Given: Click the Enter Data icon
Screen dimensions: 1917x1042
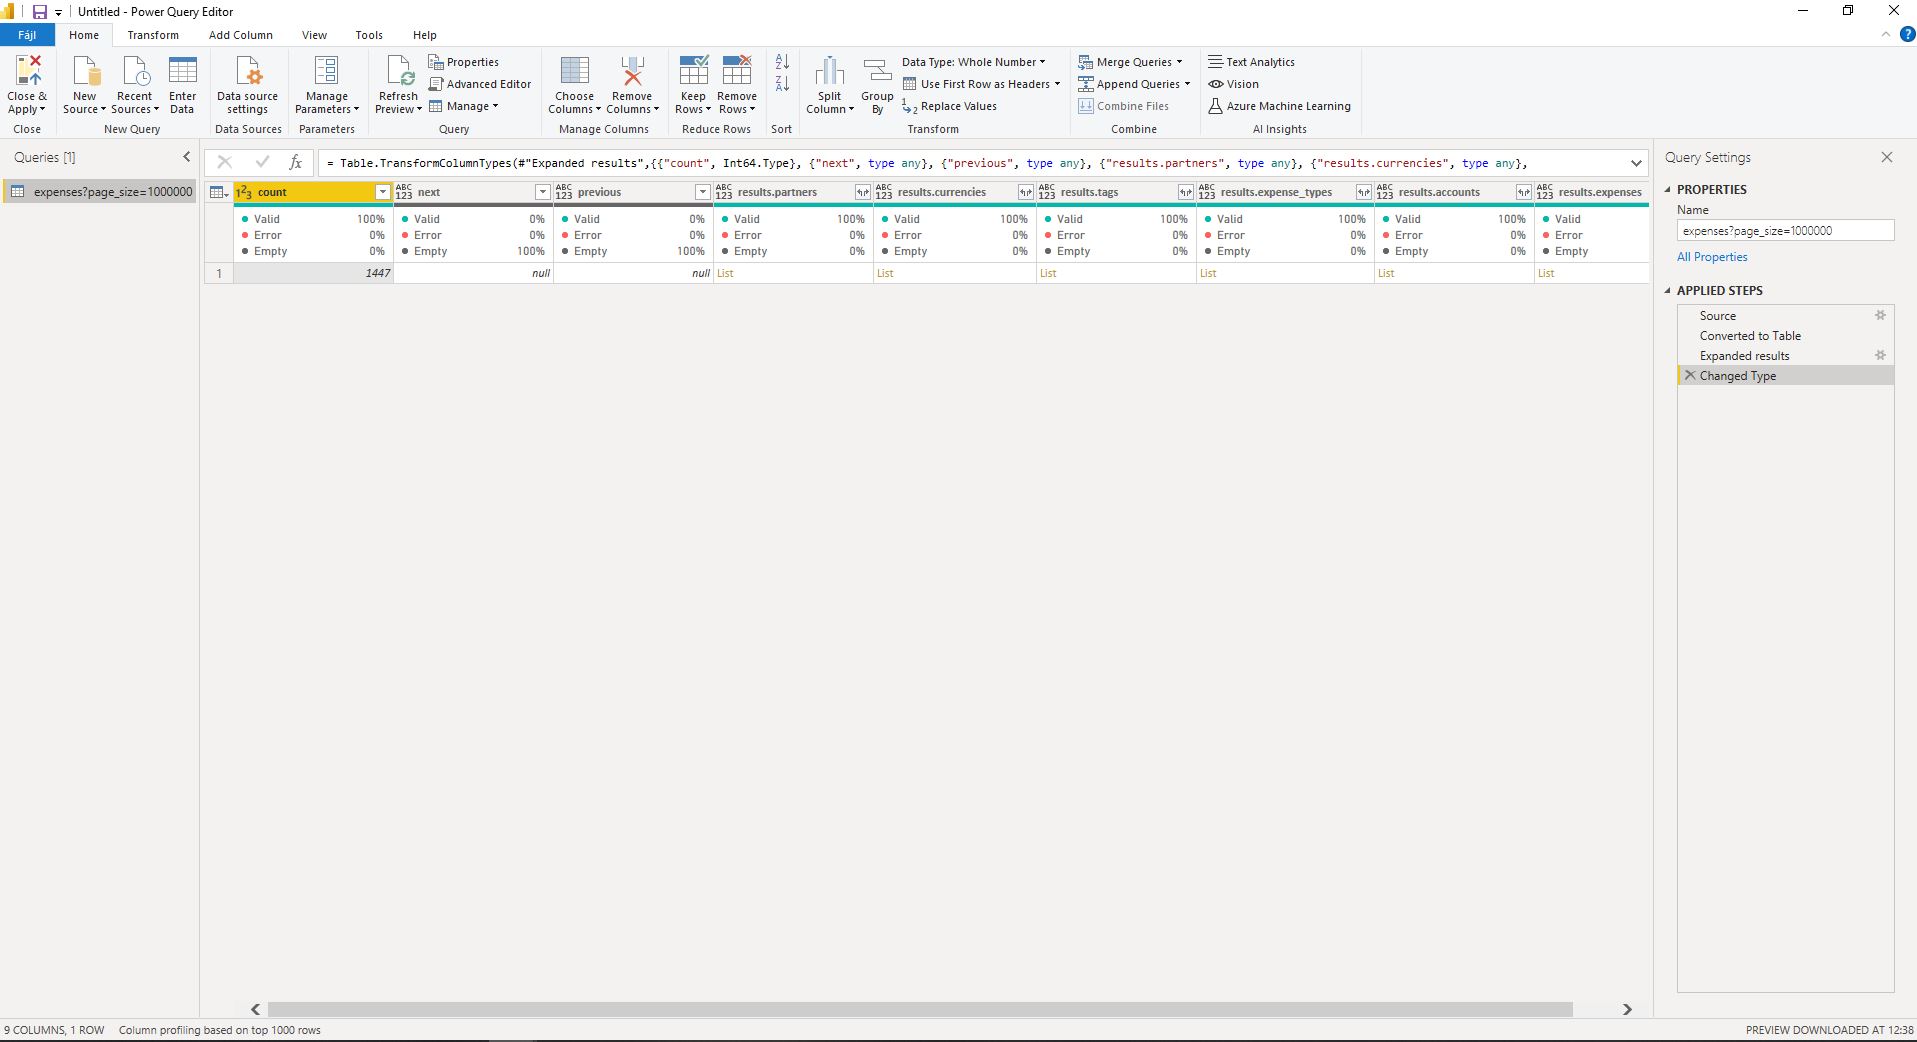Looking at the screenshot, I should 183,71.
